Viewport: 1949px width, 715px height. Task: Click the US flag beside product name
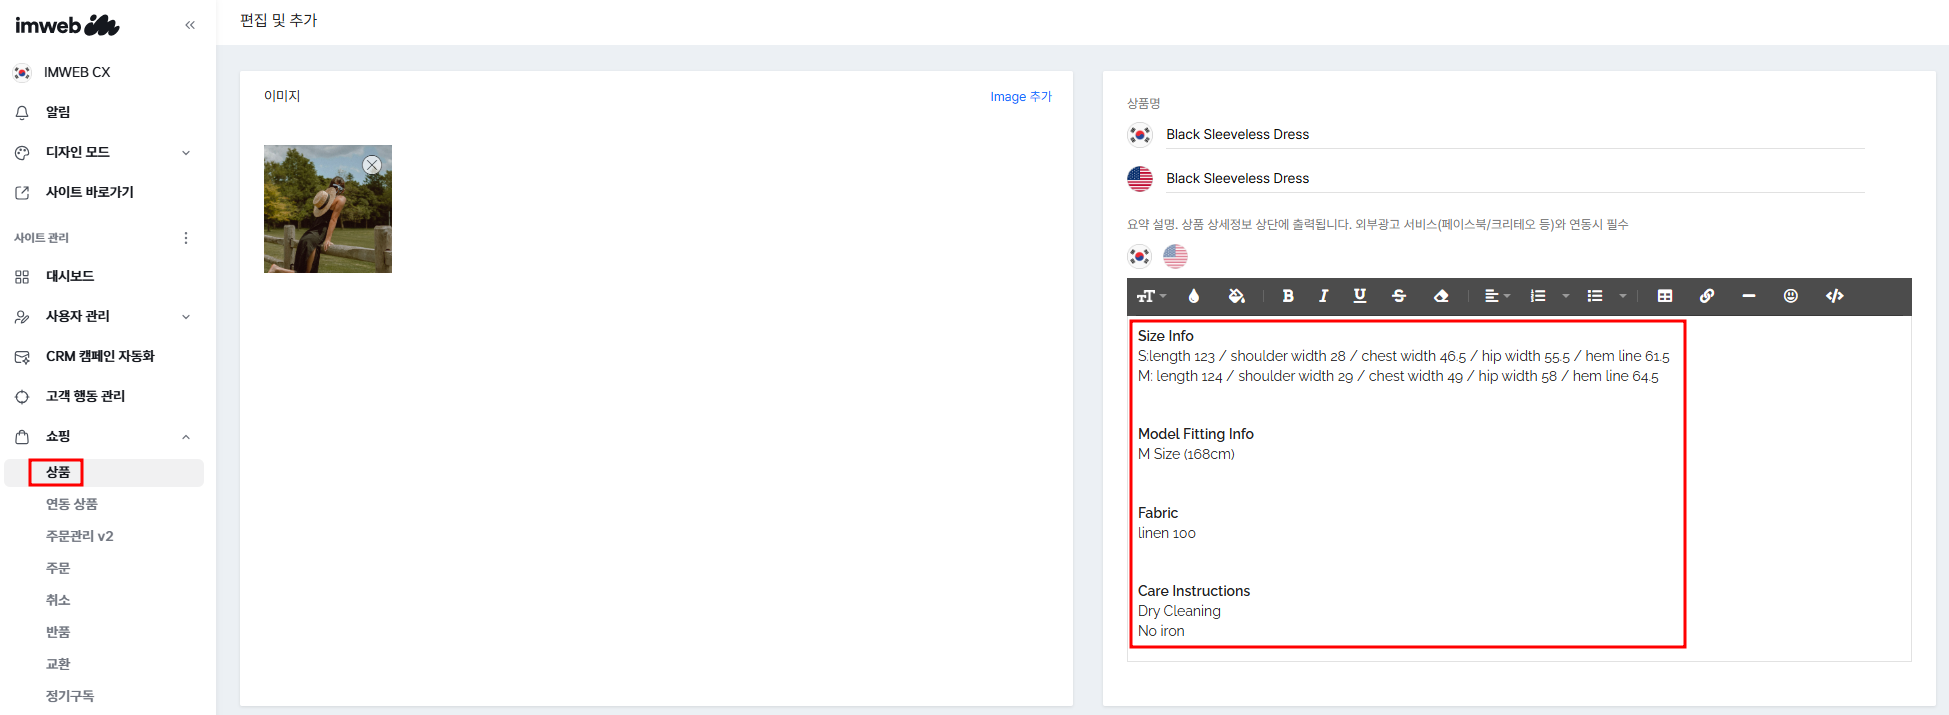(1140, 178)
